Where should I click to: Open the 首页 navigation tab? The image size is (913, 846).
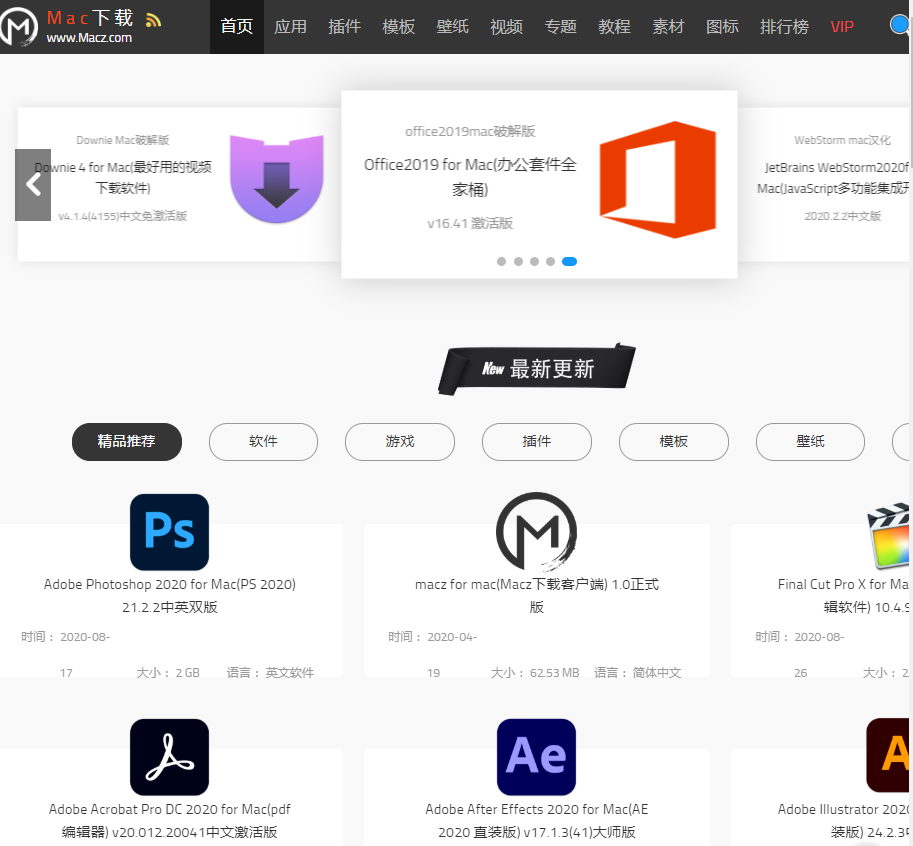[237, 27]
